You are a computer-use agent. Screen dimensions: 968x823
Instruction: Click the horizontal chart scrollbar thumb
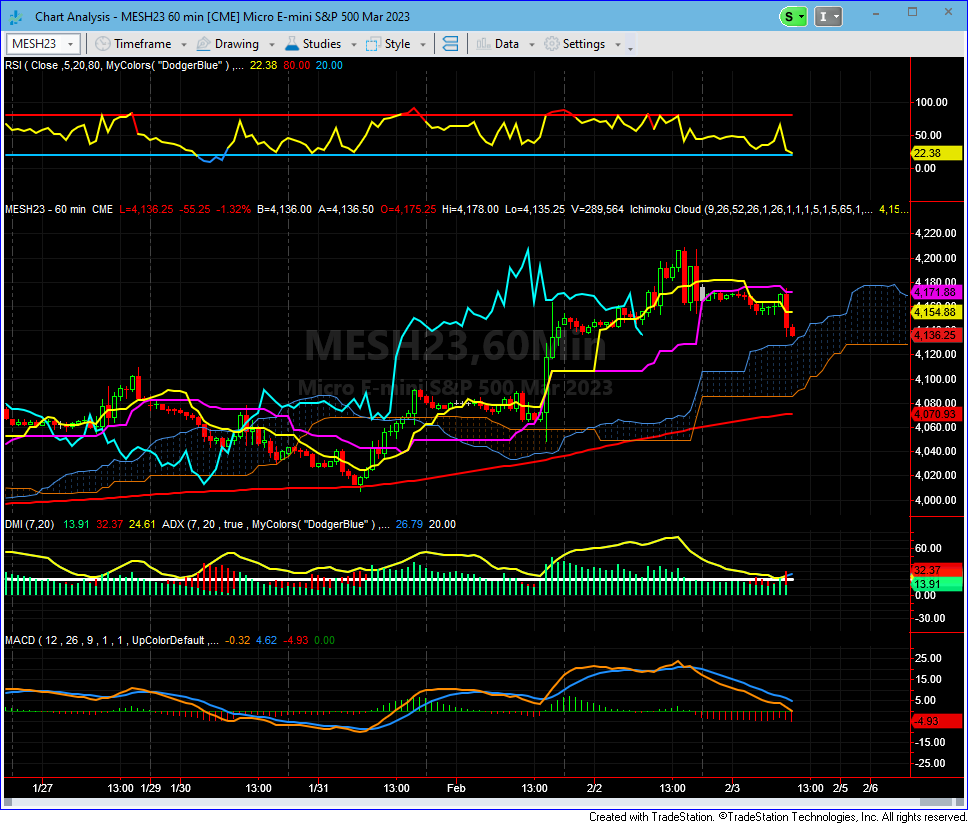pyautogui.click(x=937, y=802)
